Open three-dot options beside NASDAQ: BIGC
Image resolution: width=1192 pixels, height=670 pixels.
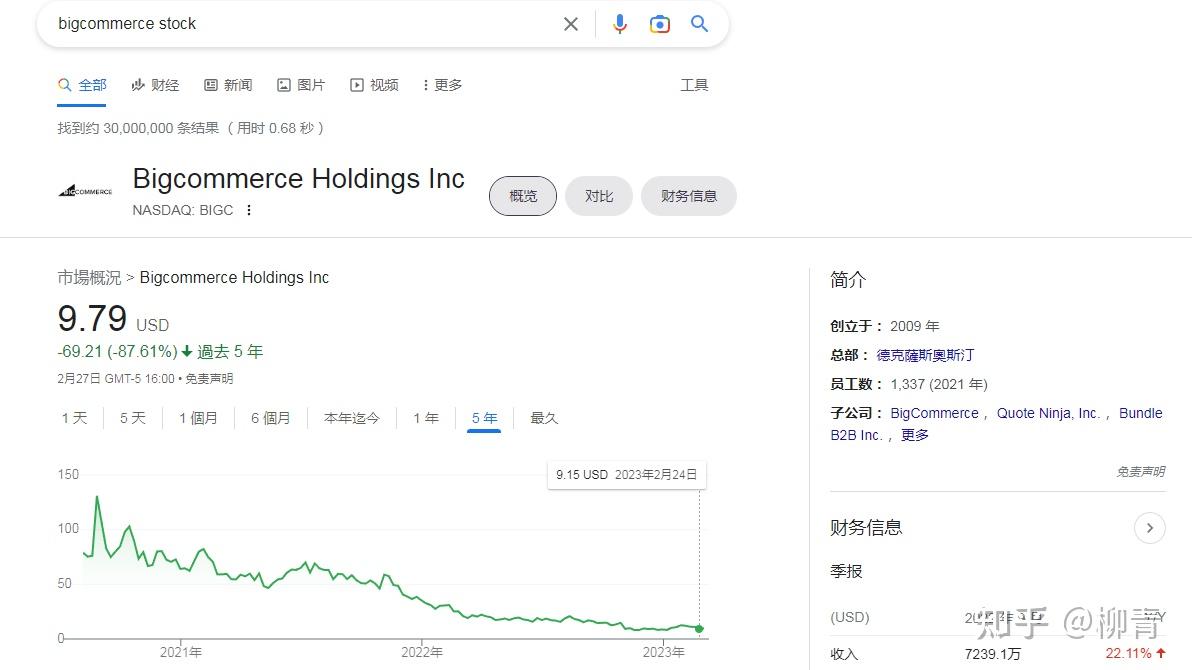tap(248, 210)
